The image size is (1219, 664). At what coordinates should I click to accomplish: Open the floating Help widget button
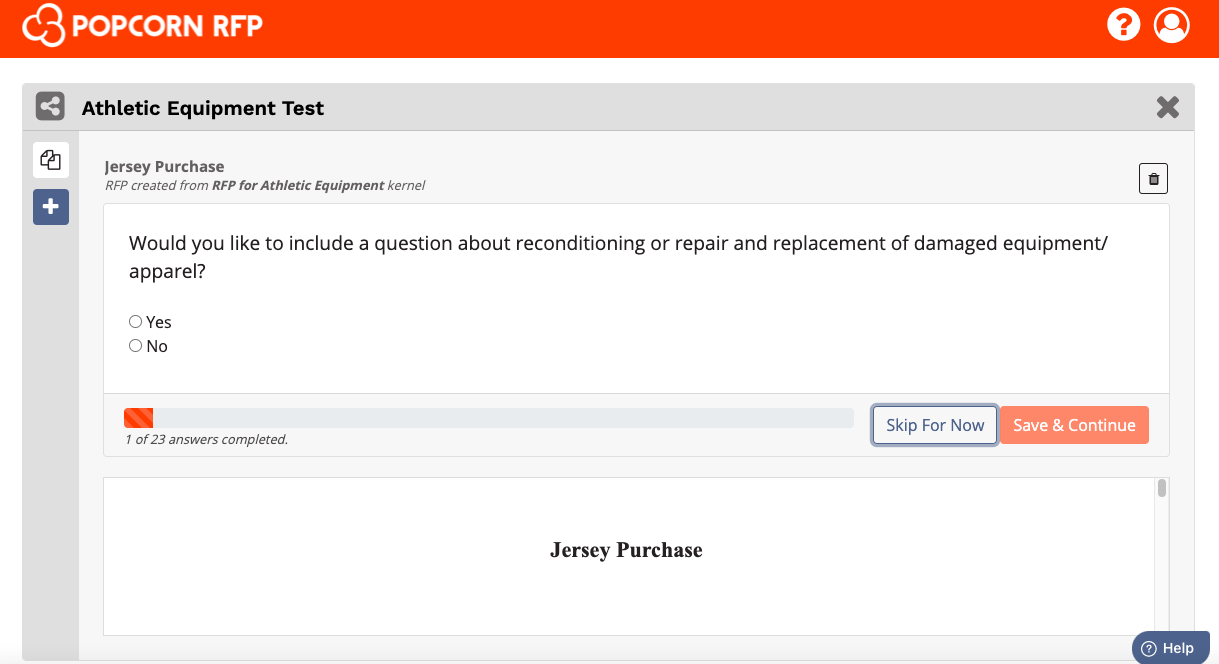pos(1170,648)
